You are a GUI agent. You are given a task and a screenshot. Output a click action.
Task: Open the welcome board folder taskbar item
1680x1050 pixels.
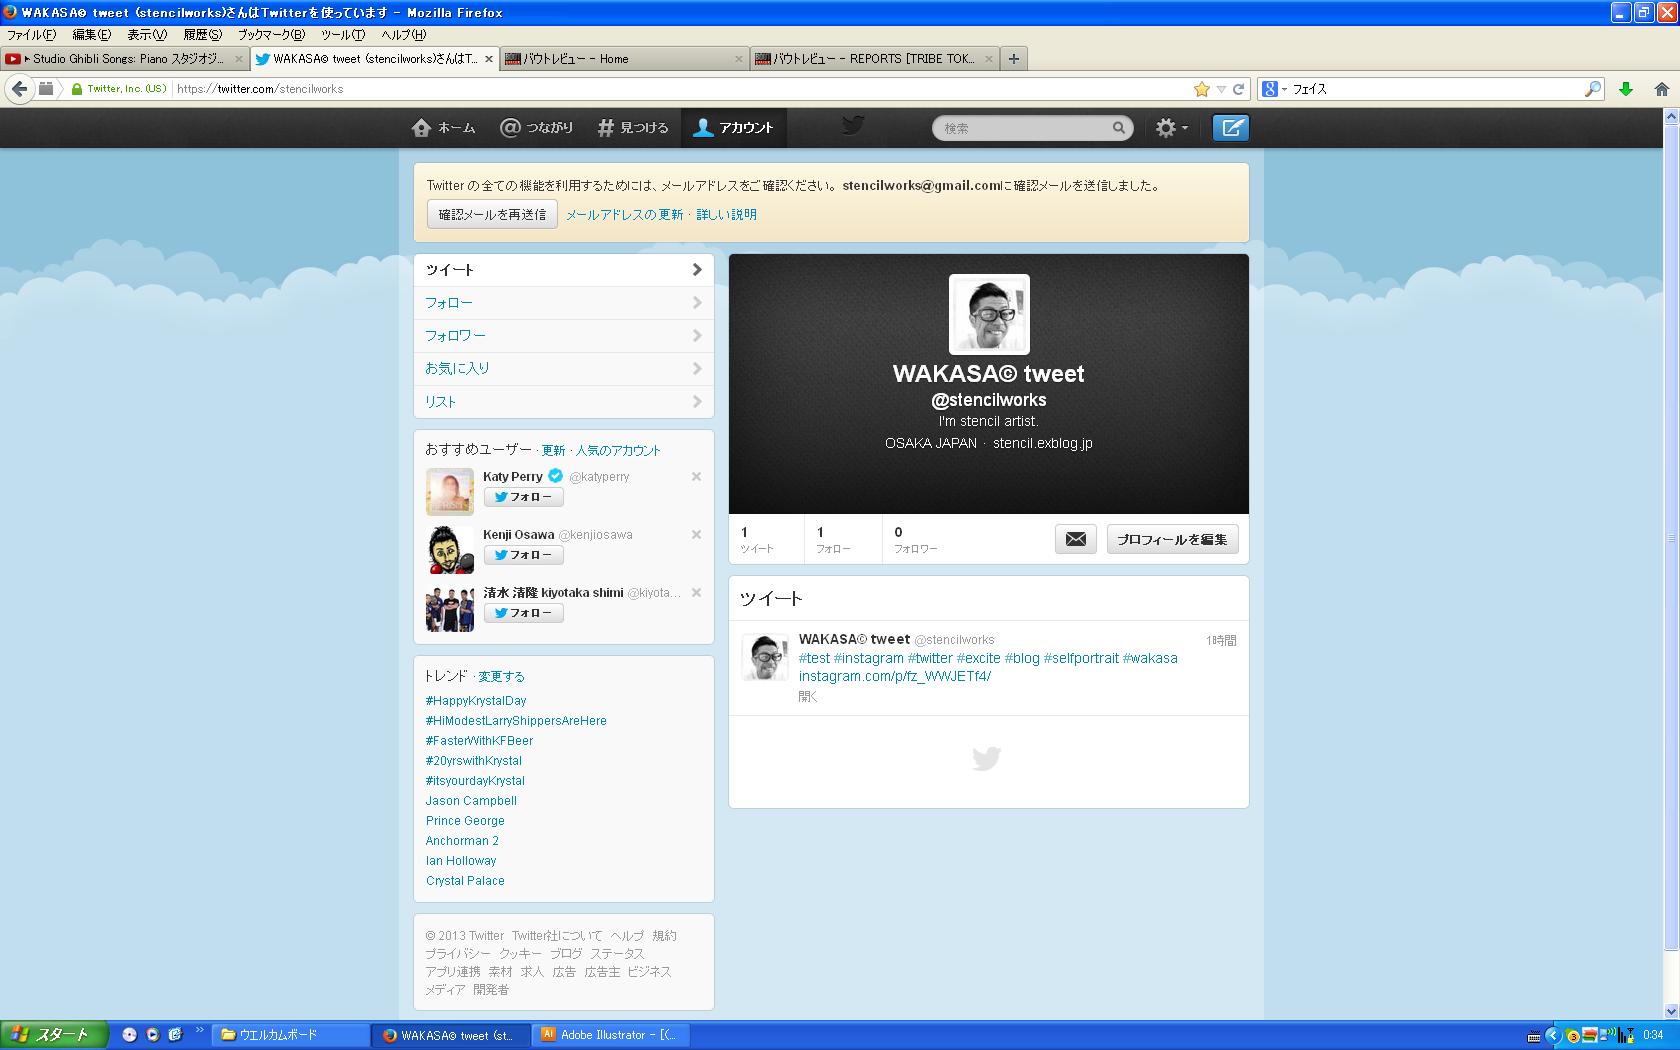click(x=290, y=1035)
